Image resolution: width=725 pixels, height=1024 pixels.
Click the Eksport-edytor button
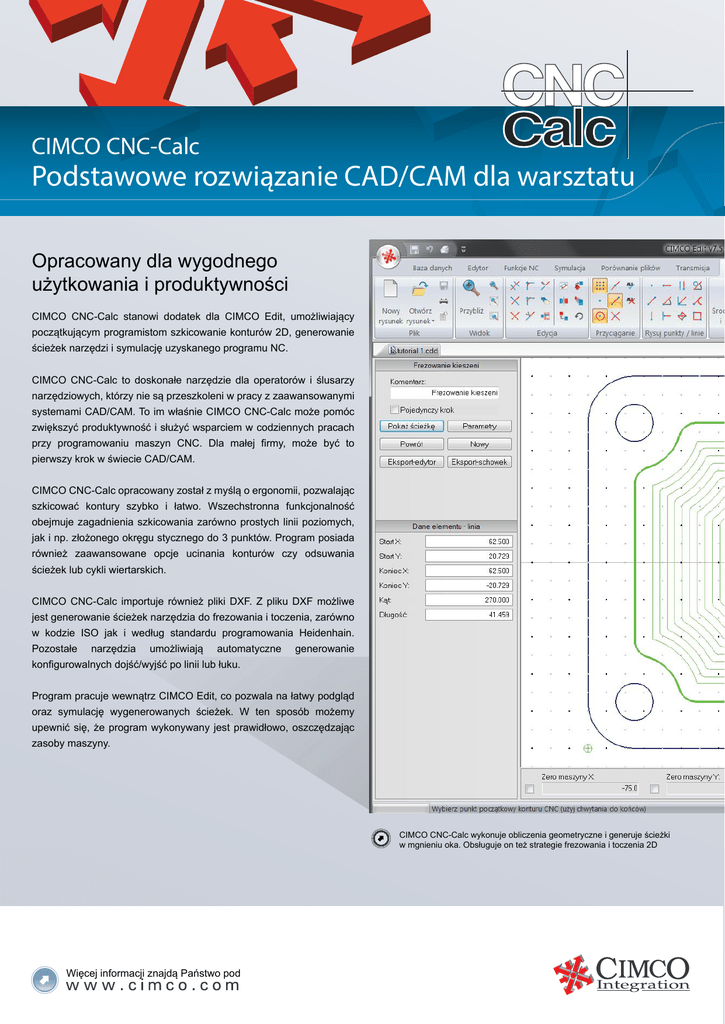[x=410, y=462]
